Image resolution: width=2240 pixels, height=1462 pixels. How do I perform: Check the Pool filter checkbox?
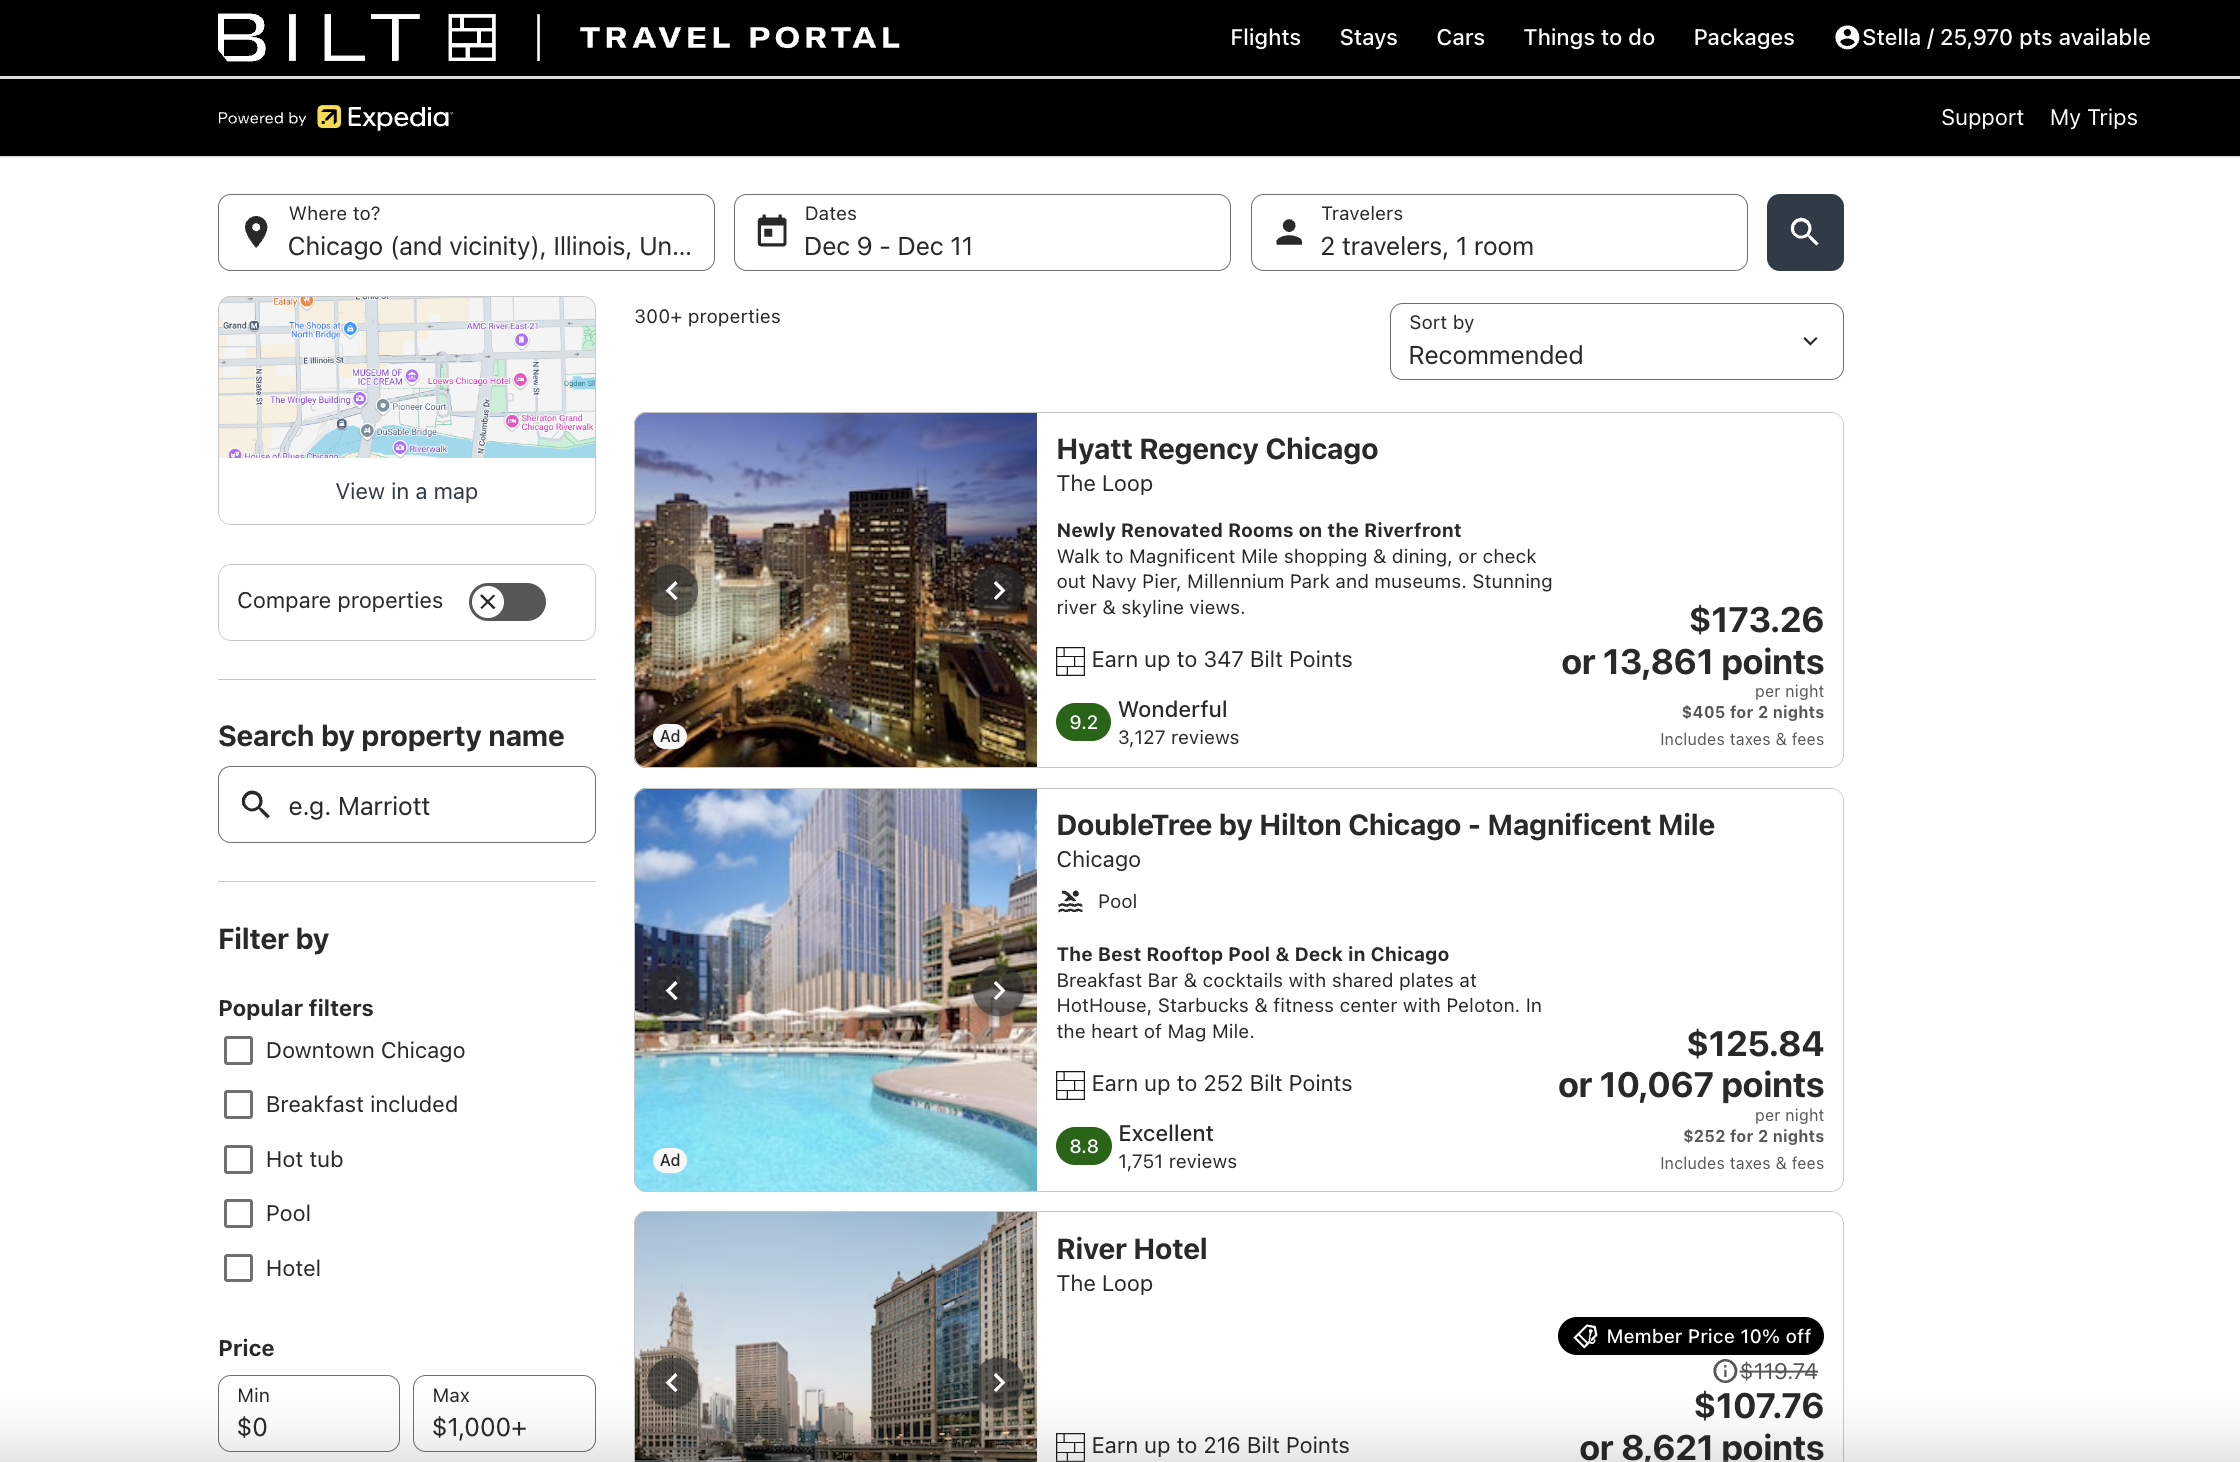pos(238,1213)
